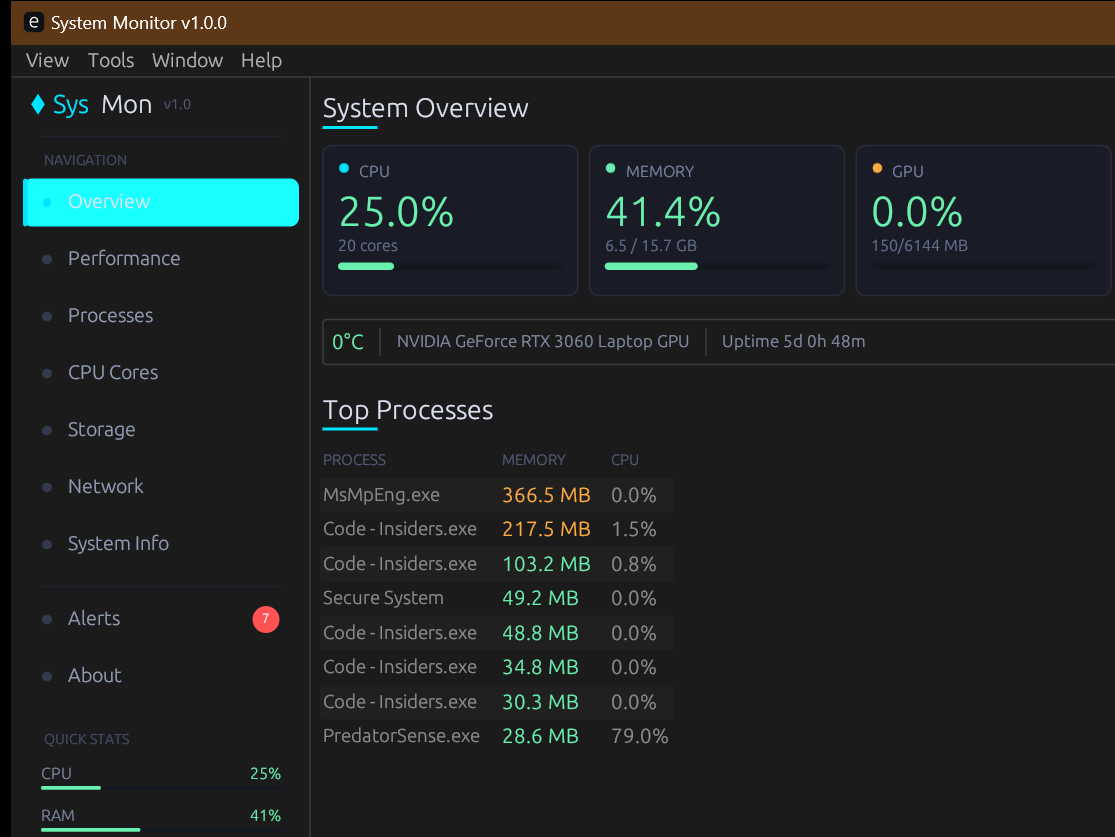
Task: Select the System Info sidebar entry
Action: (118, 543)
